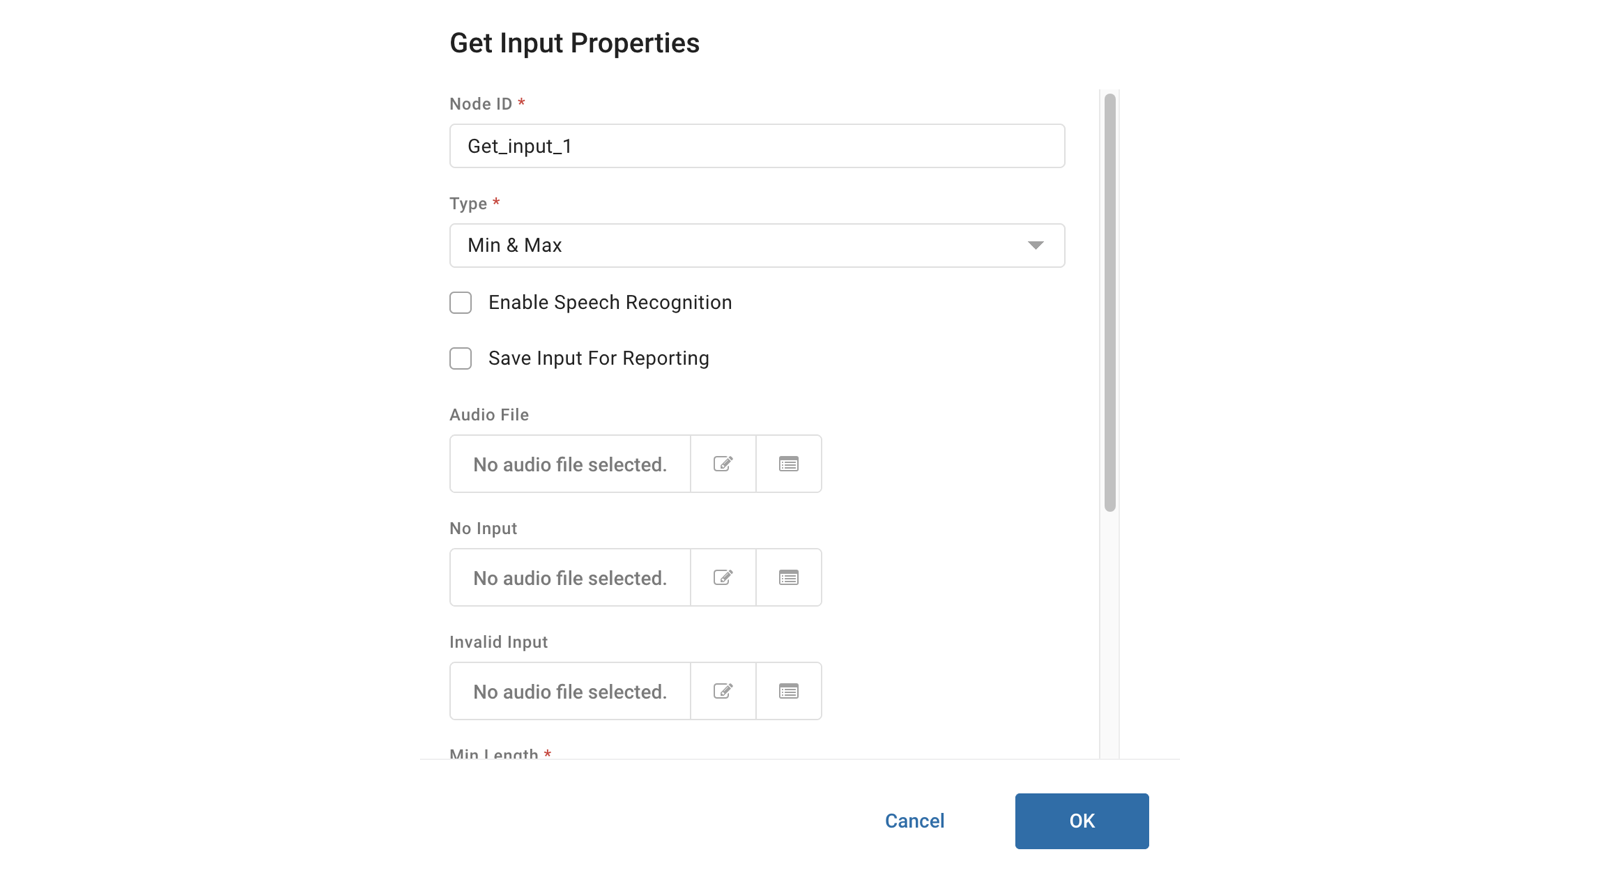Image resolution: width=1600 pixels, height=880 pixels.
Task: Edit the No Input audio prompt
Action: 723,578
